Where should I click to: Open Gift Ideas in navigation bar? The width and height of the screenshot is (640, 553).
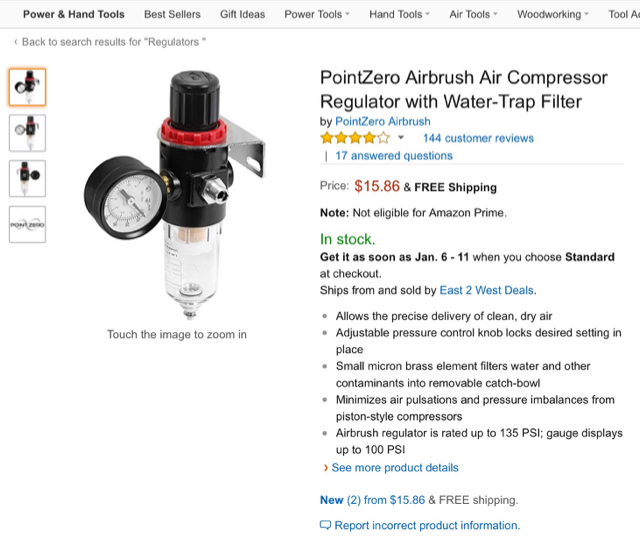click(242, 14)
